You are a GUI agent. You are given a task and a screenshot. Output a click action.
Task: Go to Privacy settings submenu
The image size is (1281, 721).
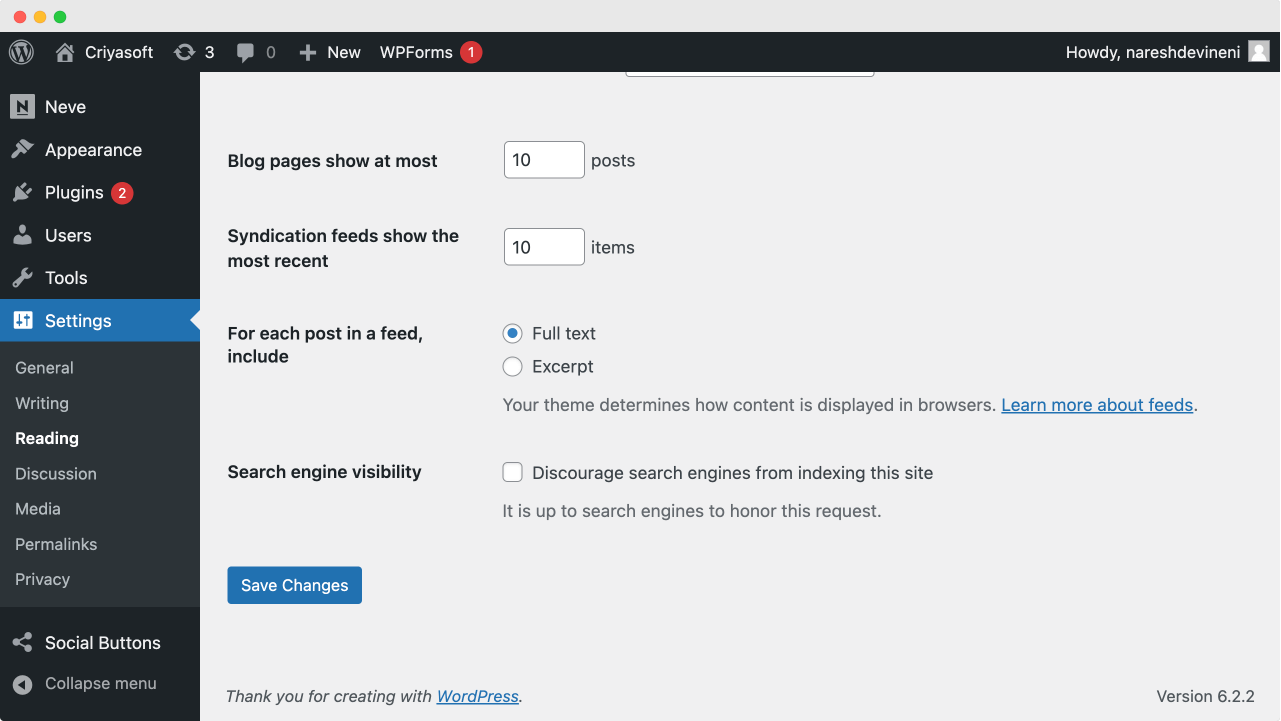[42, 579]
